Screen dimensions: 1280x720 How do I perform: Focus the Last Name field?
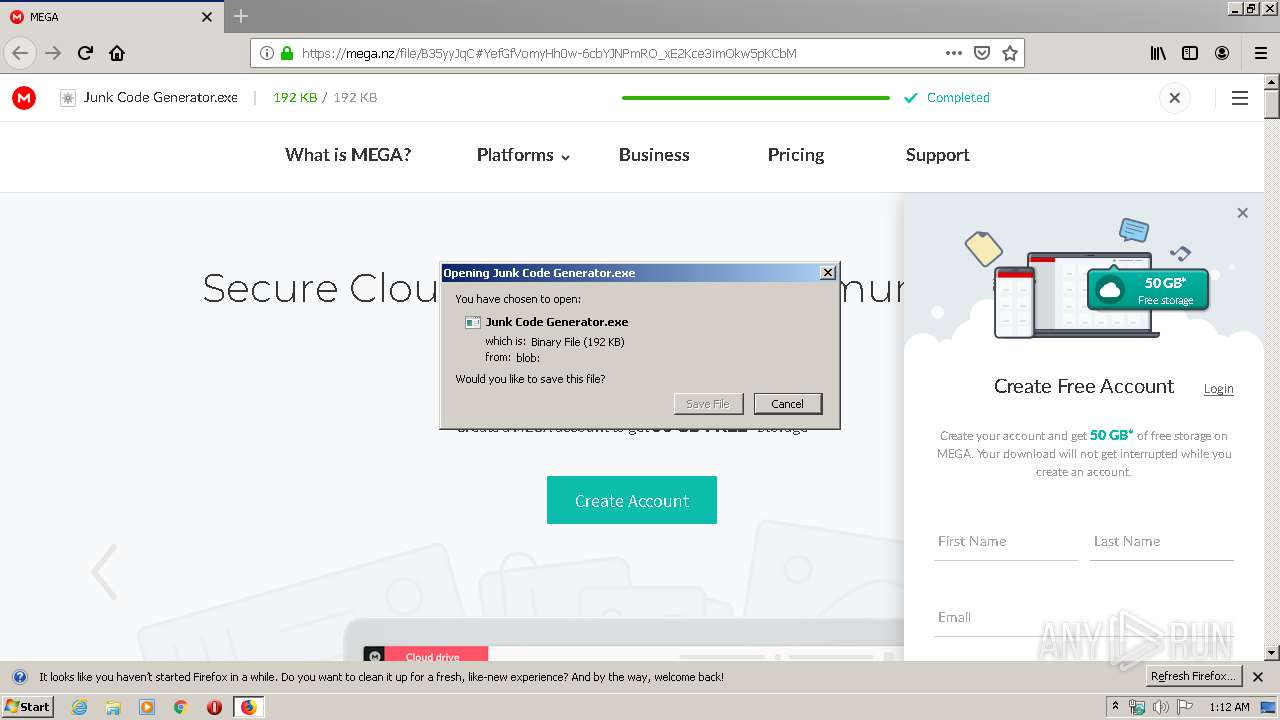1161,541
